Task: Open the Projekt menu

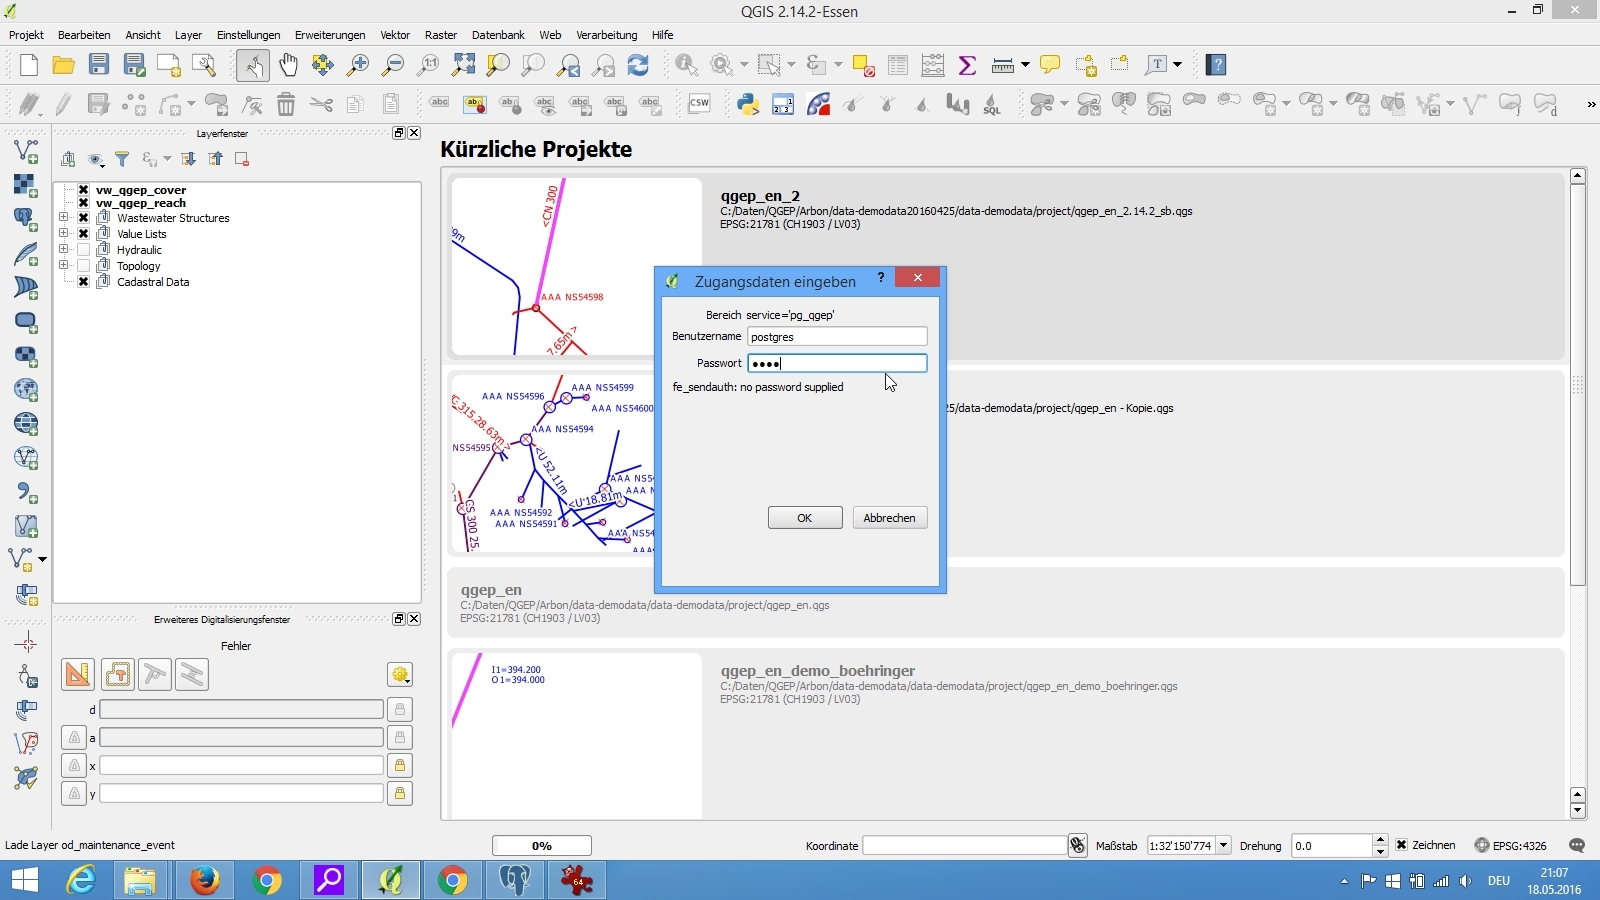Action: click(27, 35)
